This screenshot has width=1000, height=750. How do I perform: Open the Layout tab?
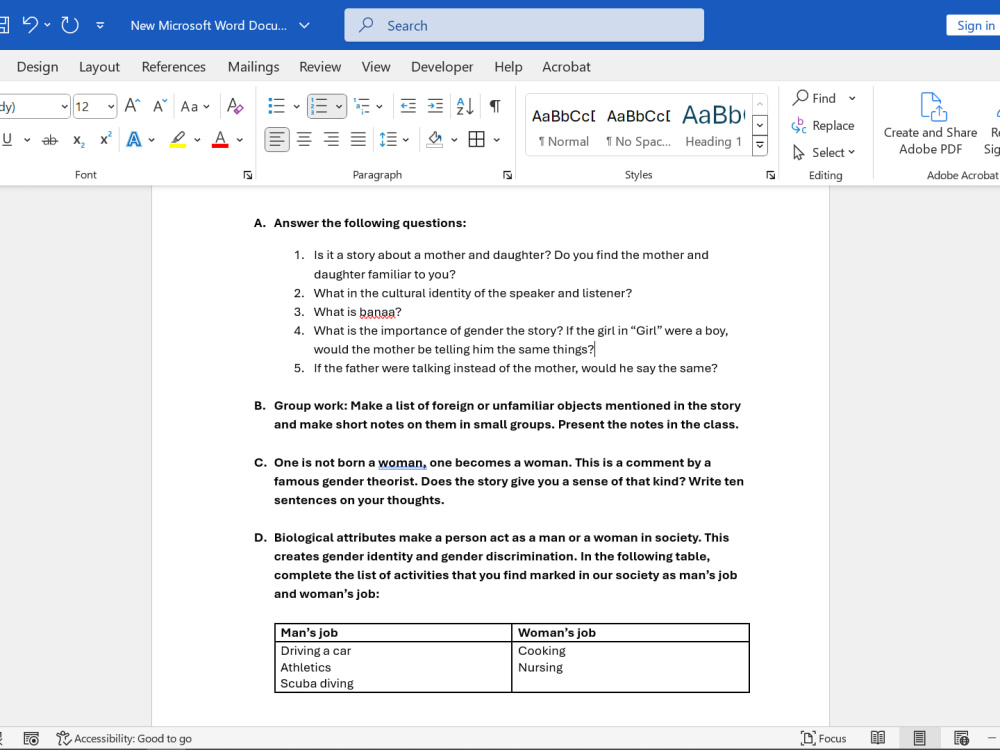pyautogui.click(x=99, y=66)
